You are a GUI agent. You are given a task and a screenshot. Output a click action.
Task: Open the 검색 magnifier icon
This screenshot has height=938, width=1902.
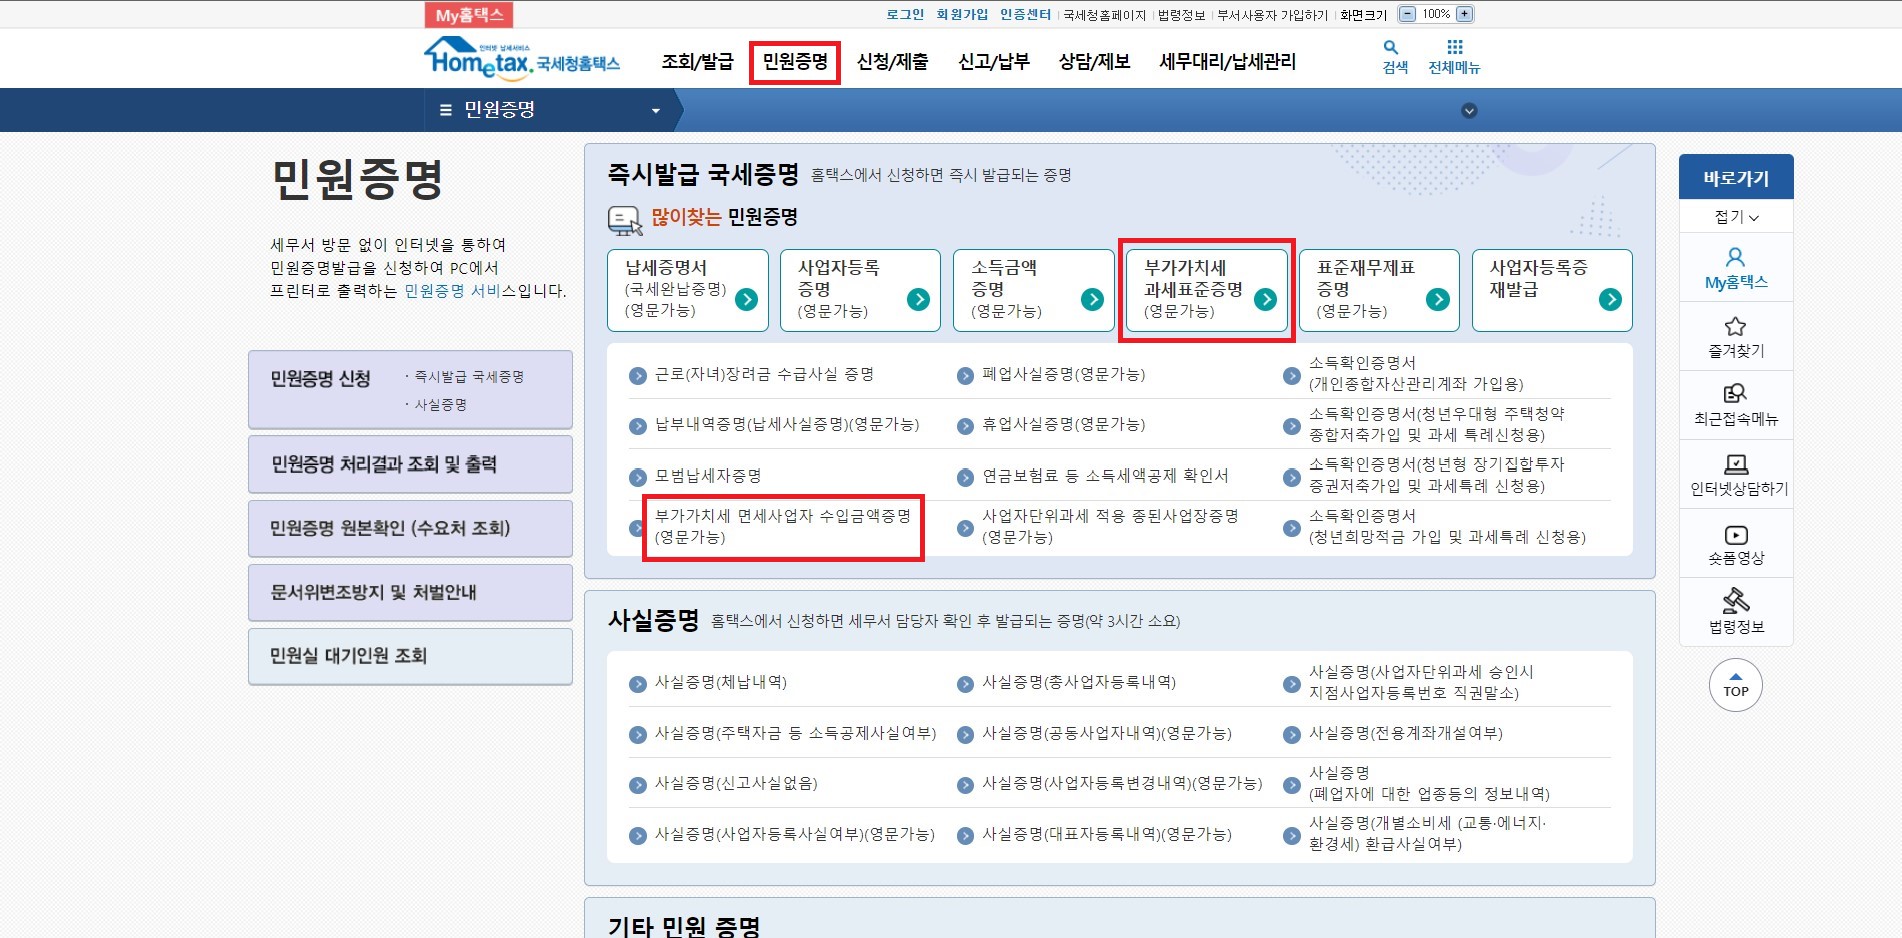click(1391, 47)
